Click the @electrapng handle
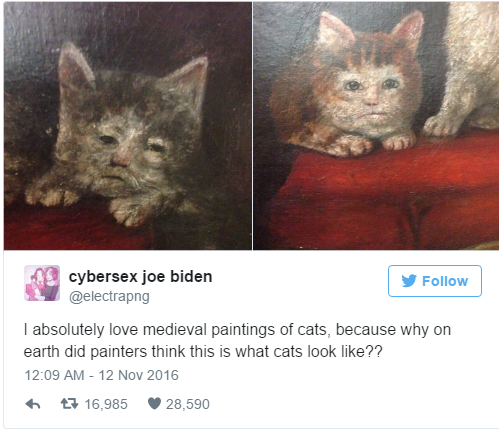499x430 pixels. 109,296
